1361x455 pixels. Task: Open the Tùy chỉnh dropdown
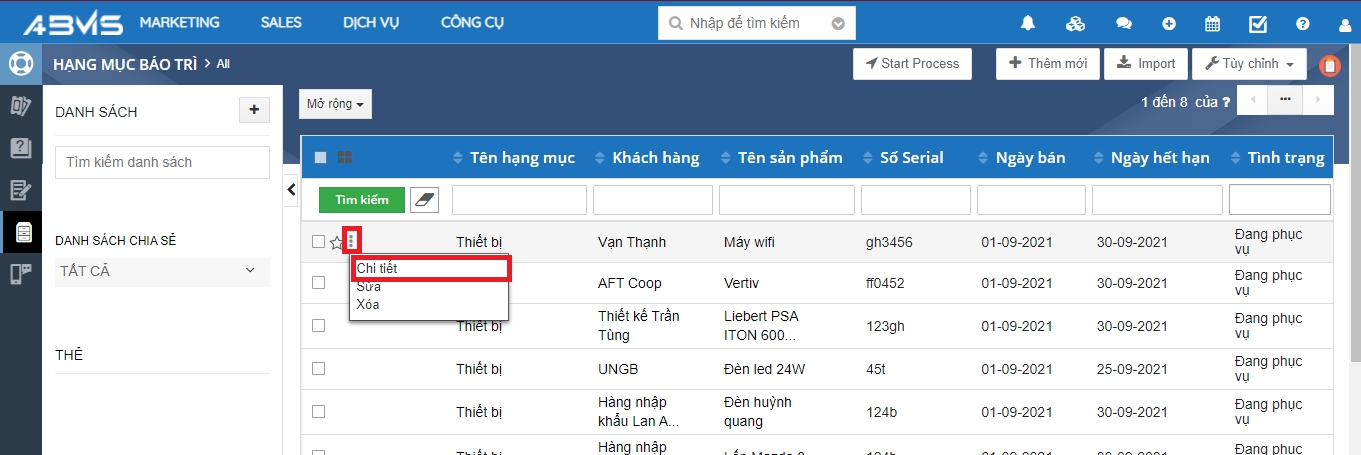pyautogui.click(x=1249, y=64)
